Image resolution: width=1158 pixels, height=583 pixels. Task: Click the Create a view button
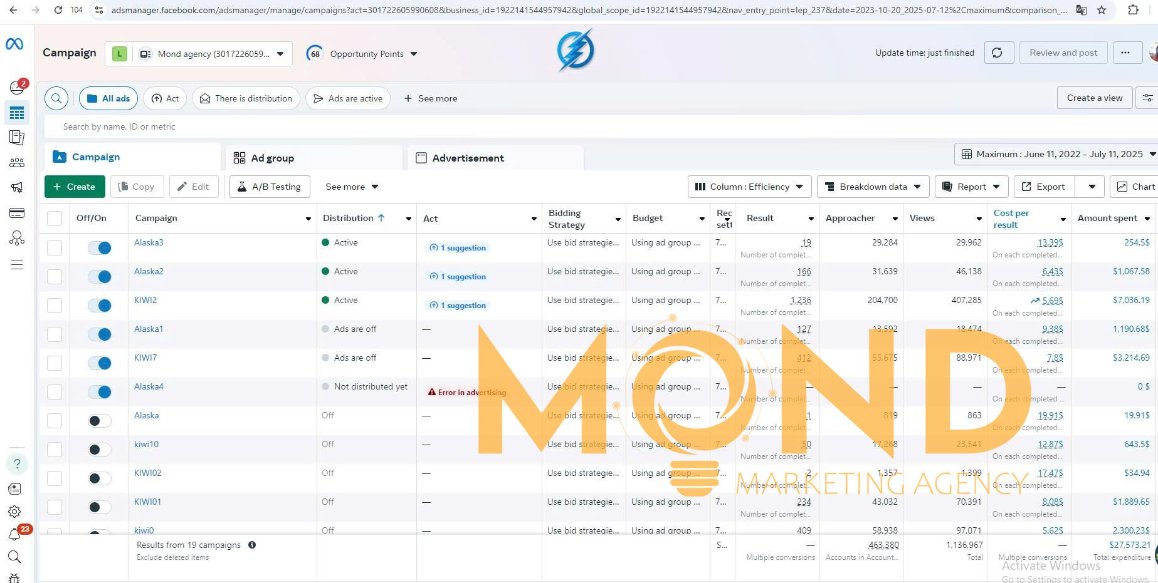[x=1094, y=98]
